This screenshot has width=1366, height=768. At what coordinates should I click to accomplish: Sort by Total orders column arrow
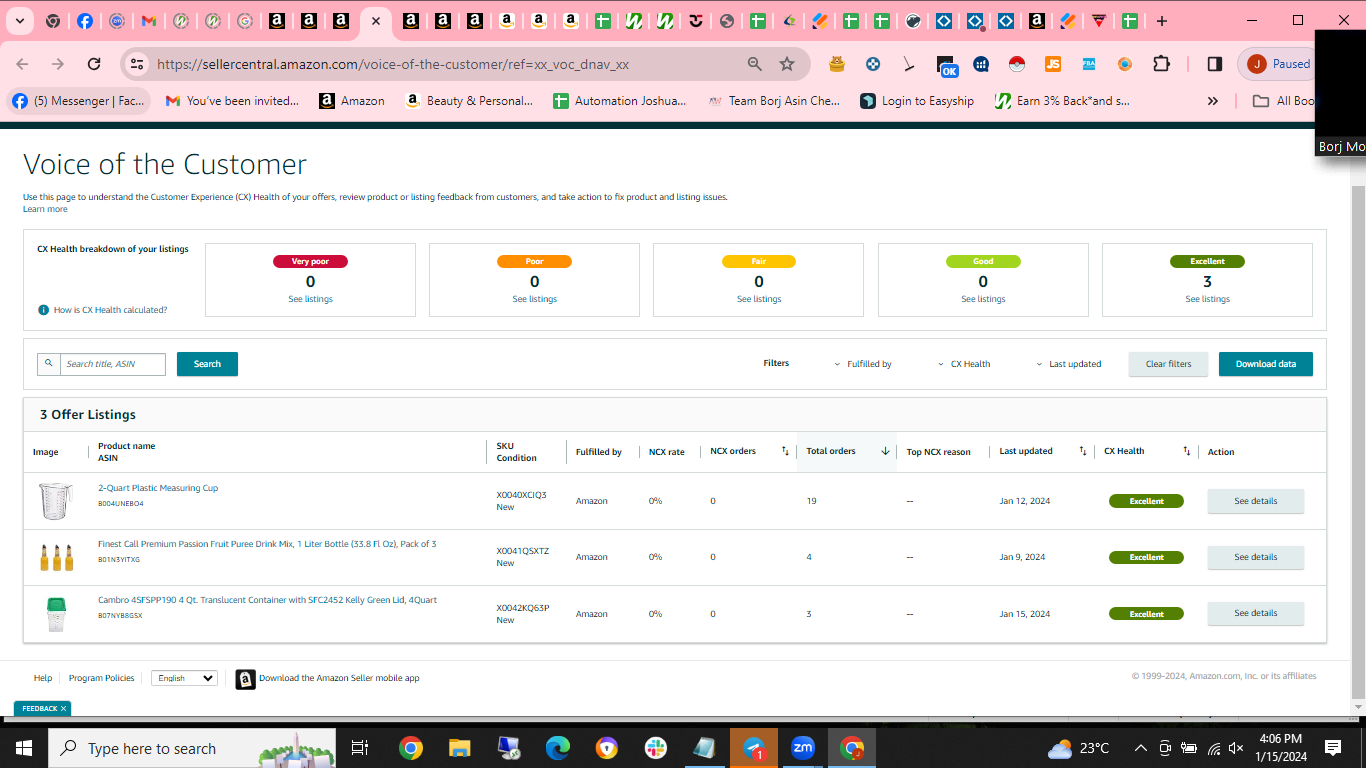pyautogui.click(x=885, y=451)
